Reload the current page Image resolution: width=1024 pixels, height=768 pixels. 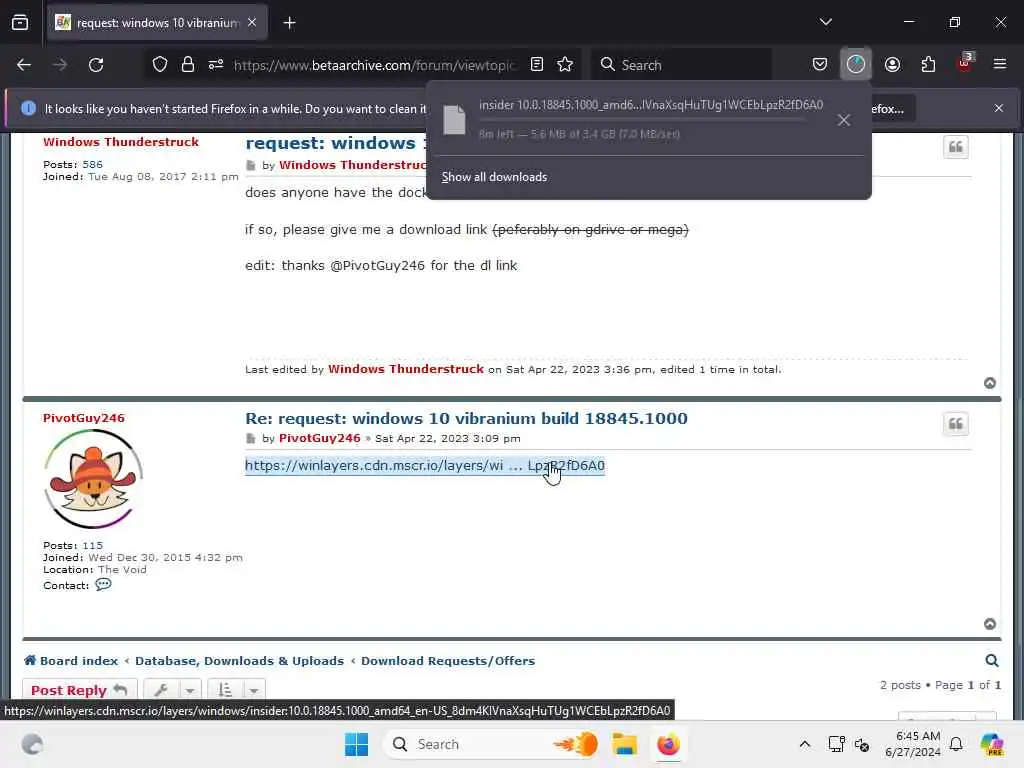[x=96, y=65]
